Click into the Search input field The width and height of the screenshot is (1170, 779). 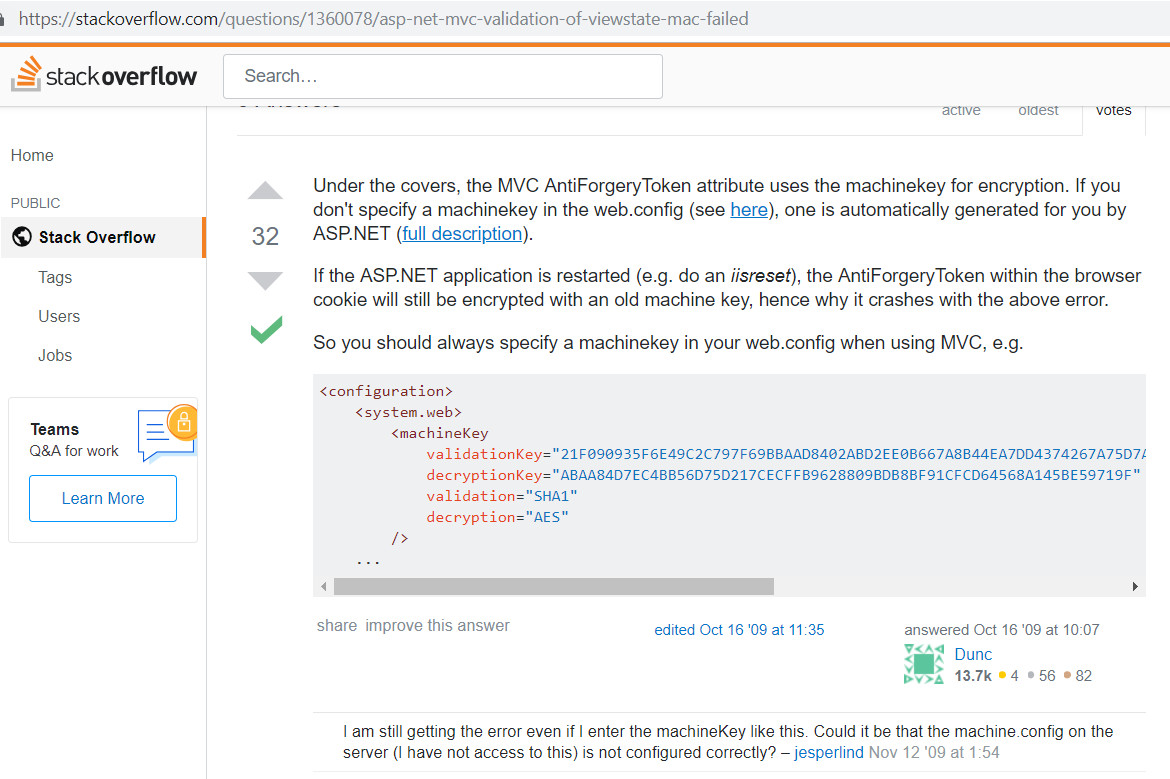click(442, 76)
